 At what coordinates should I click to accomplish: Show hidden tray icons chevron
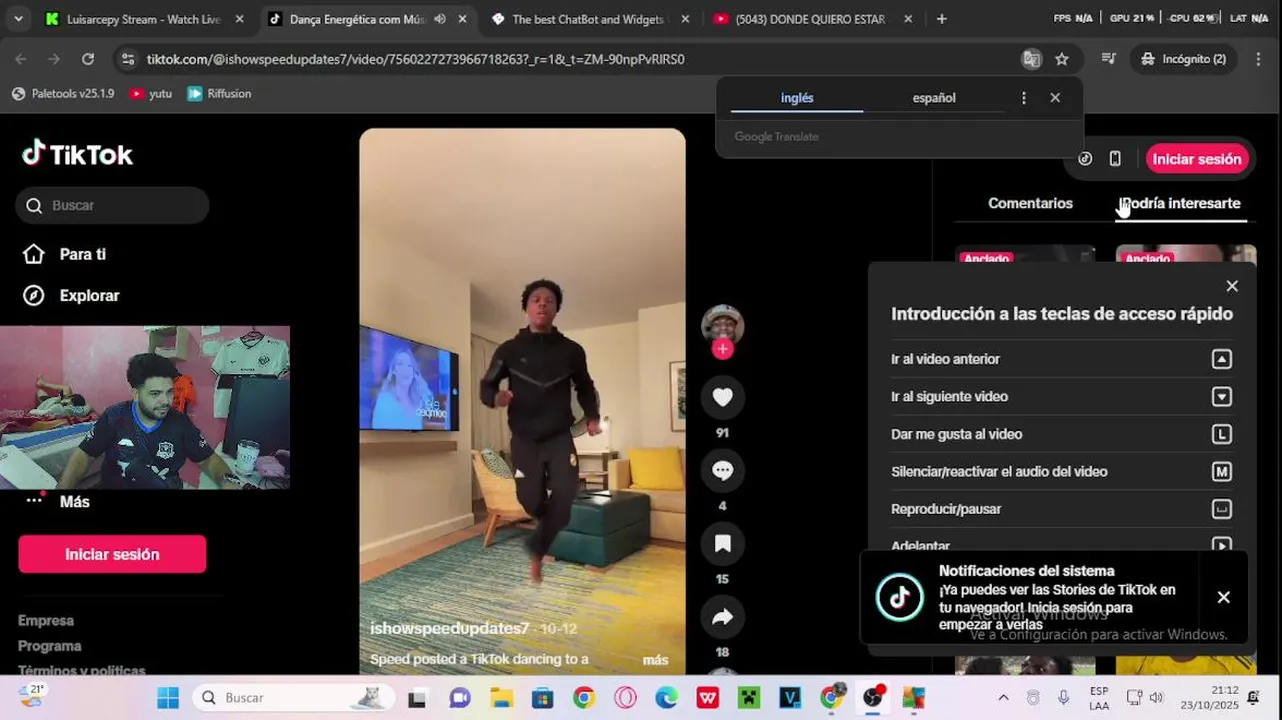pos(1003,698)
